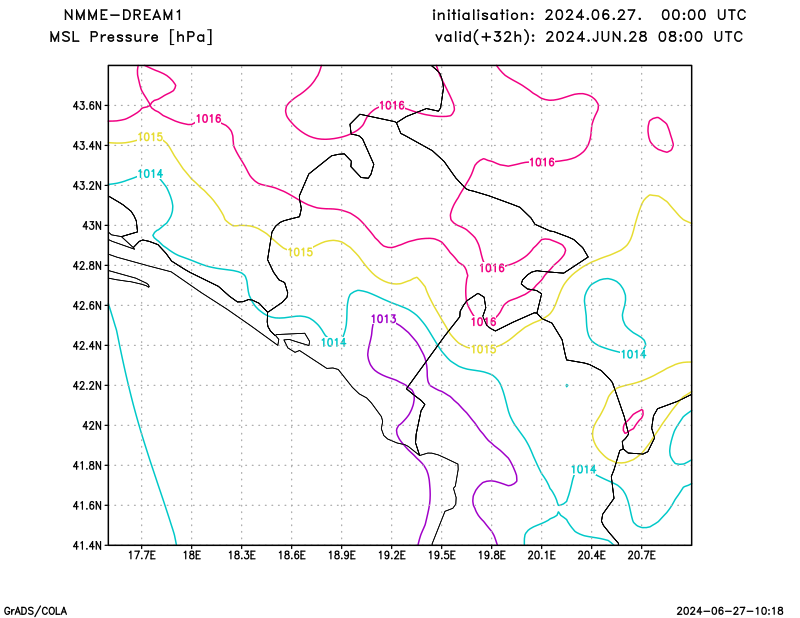
Task: Click the 1015 label at 43.4N latitude
Action: [151, 137]
